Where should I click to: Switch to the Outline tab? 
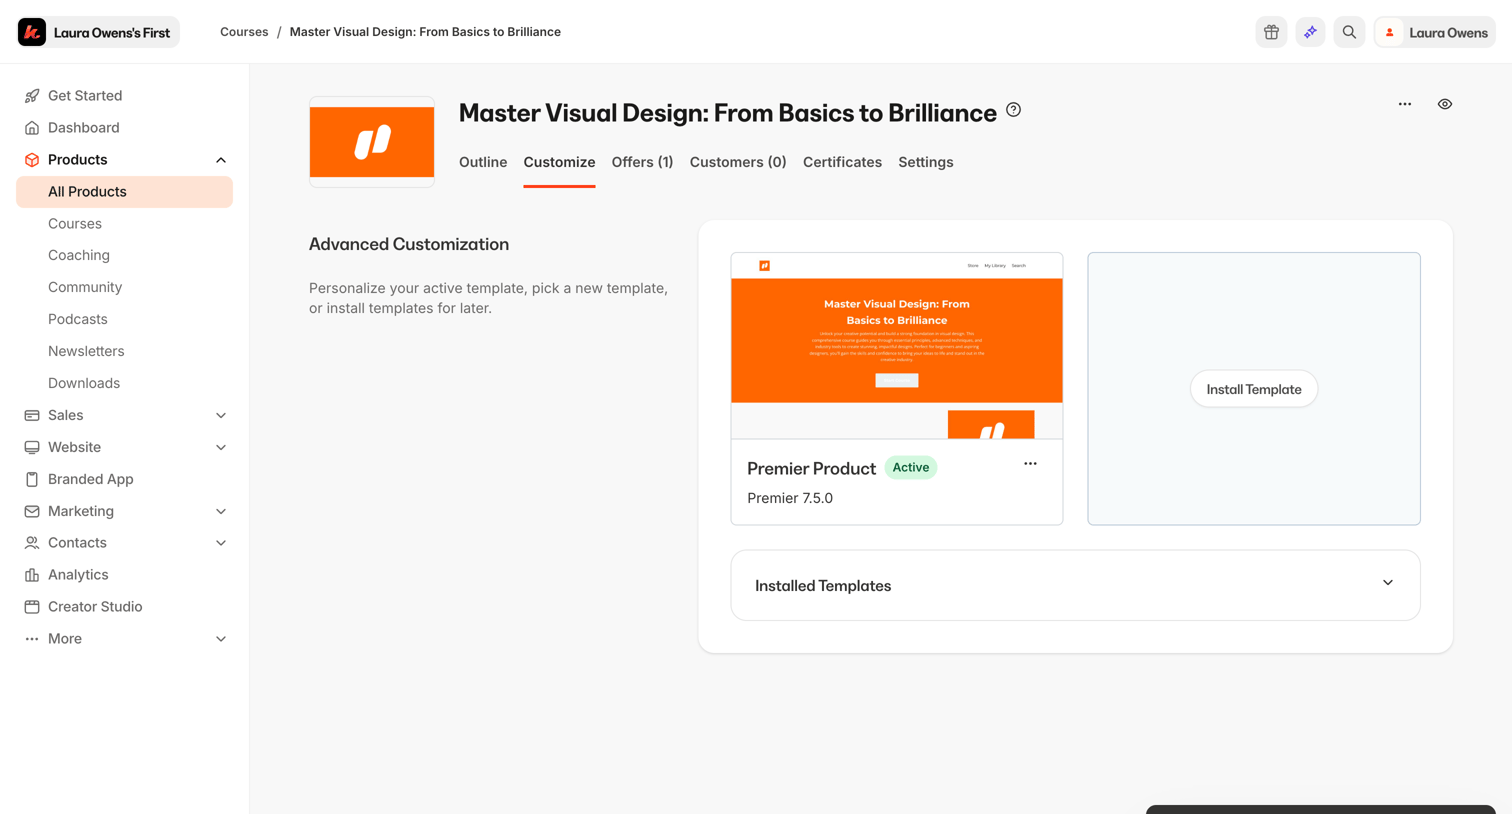point(483,162)
